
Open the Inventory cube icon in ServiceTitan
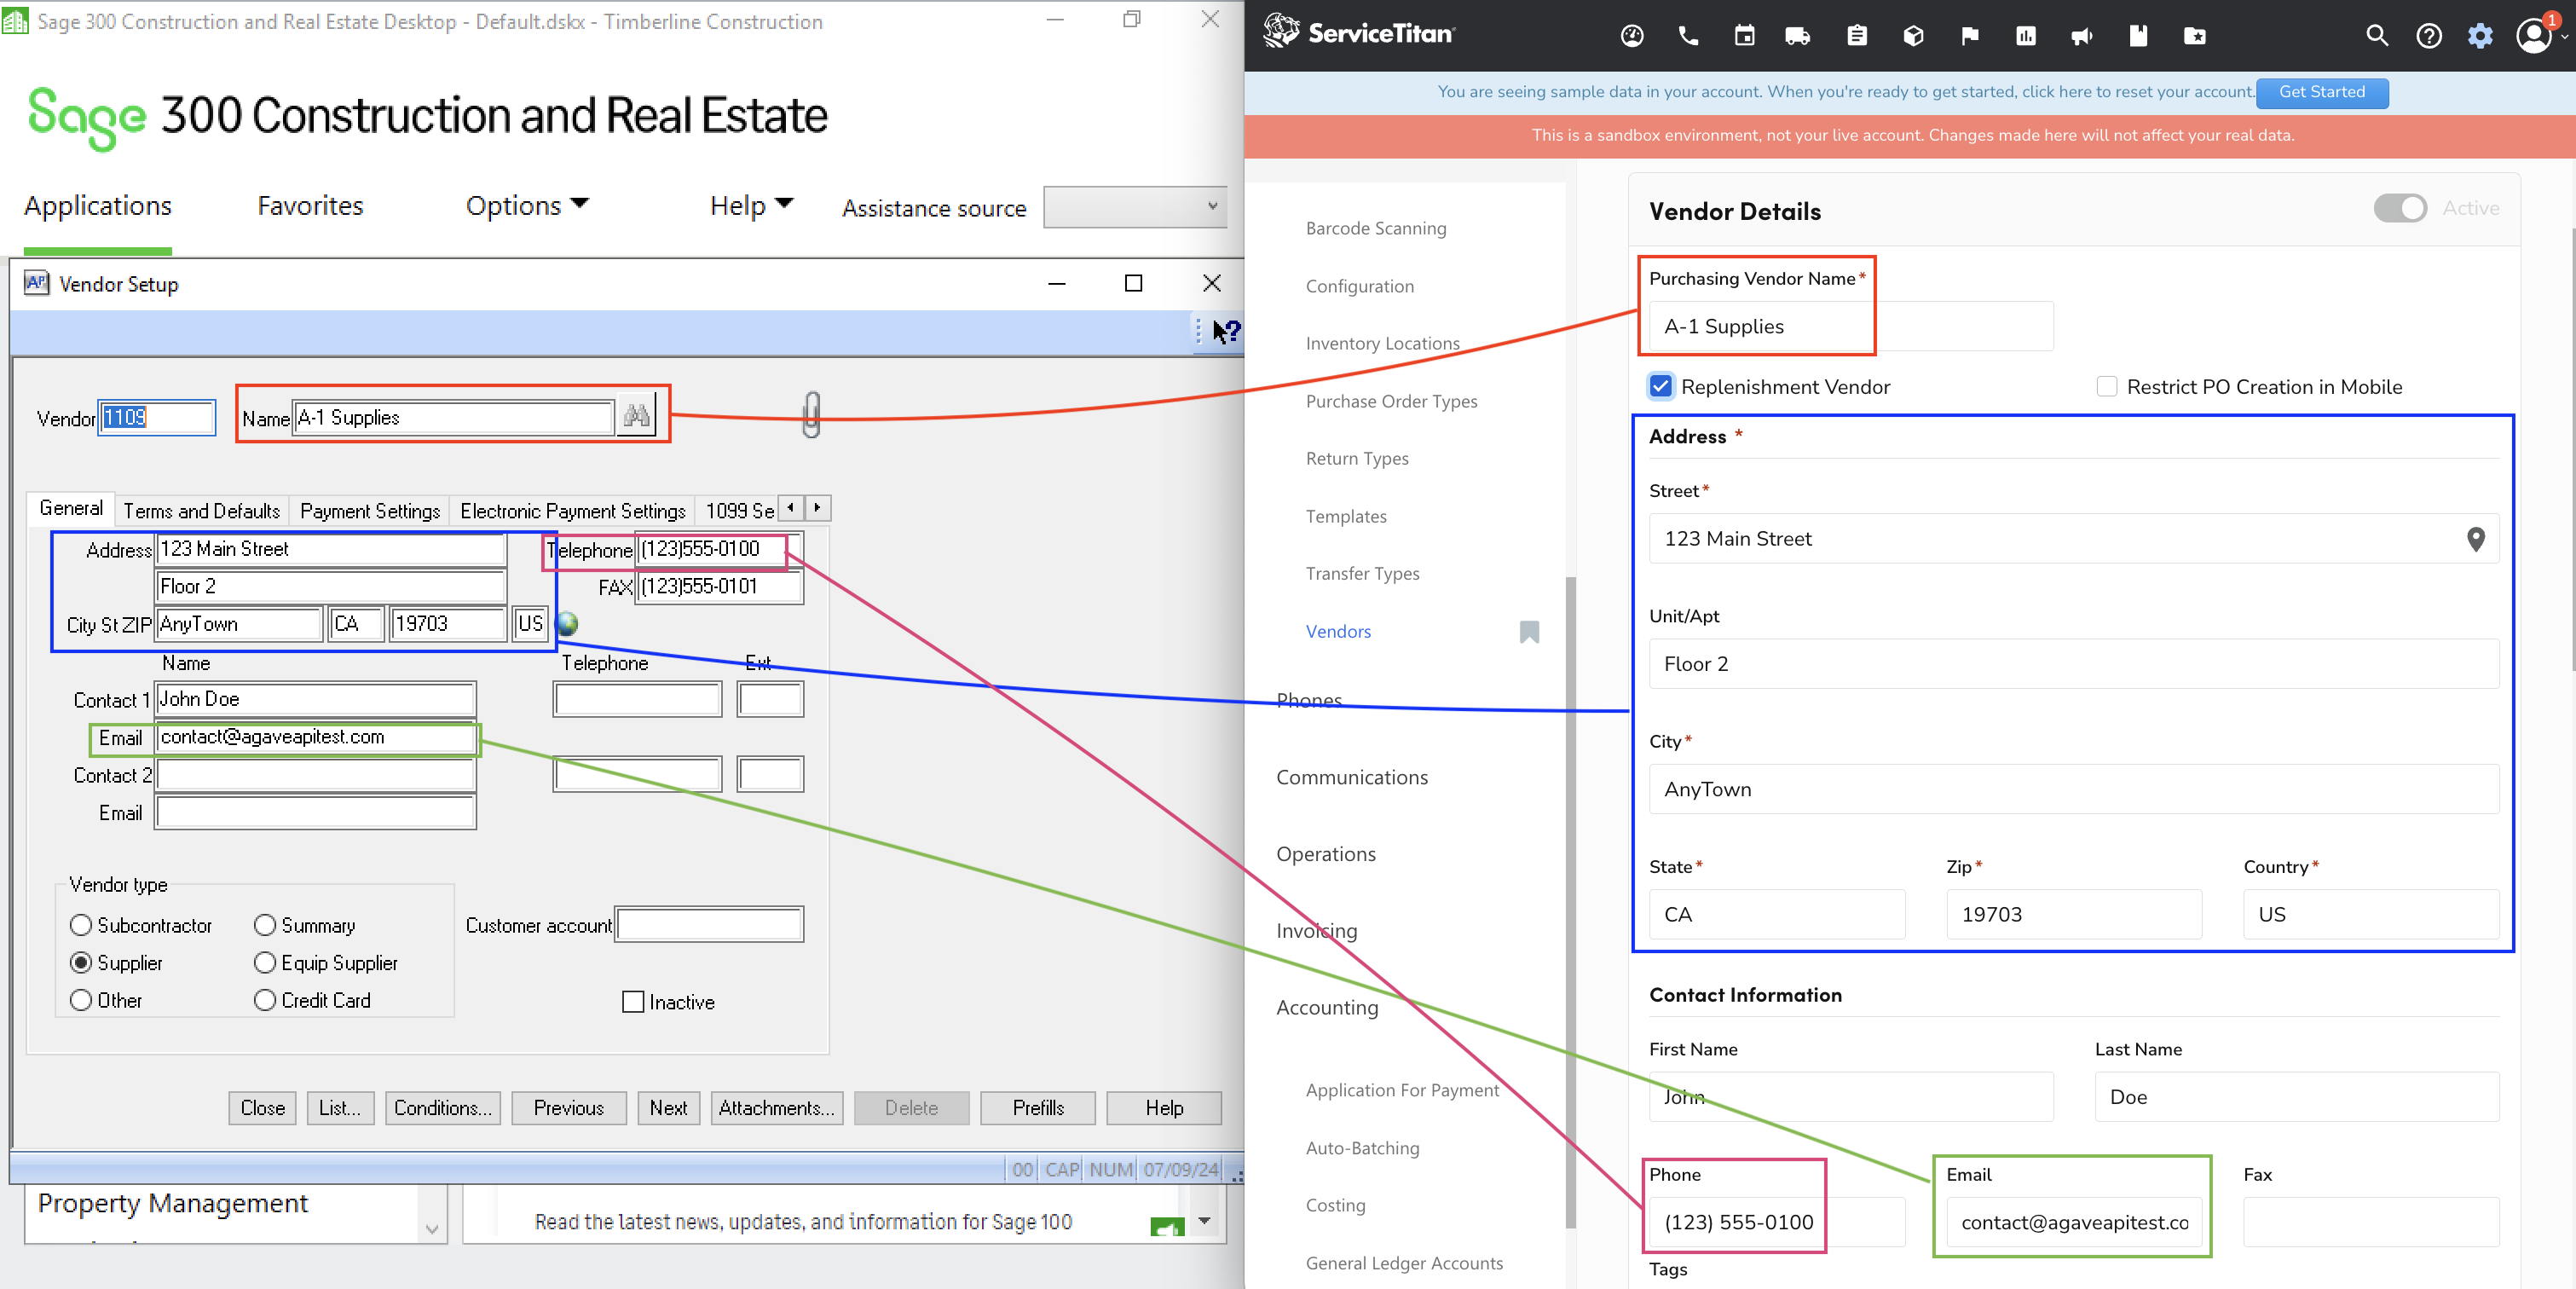pyautogui.click(x=1913, y=36)
